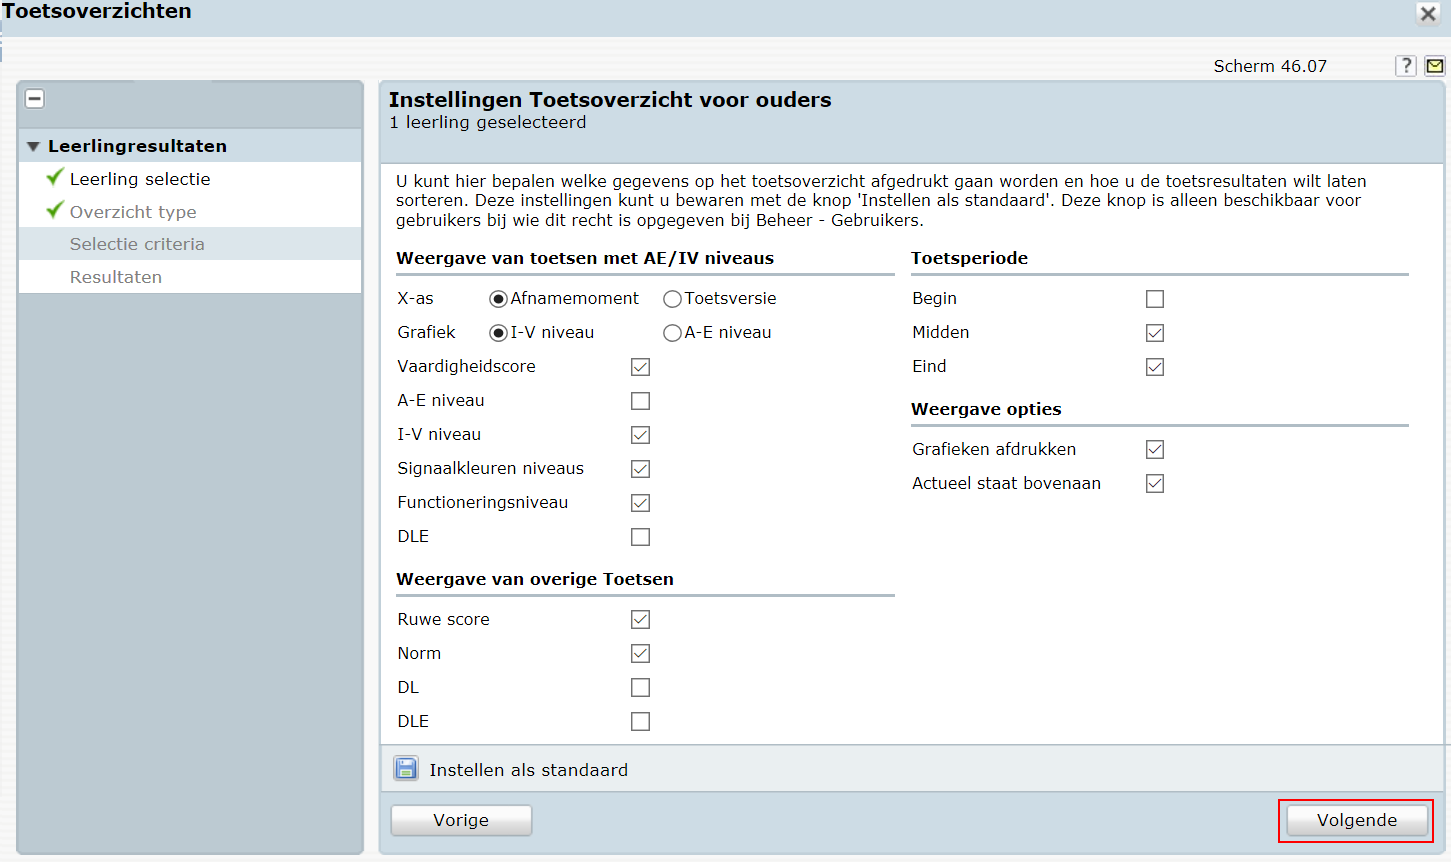This screenshot has width=1451, height=862.
Task: Uncheck the Eind toetsperiode checkbox
Action: click(x=1155, y=367)
